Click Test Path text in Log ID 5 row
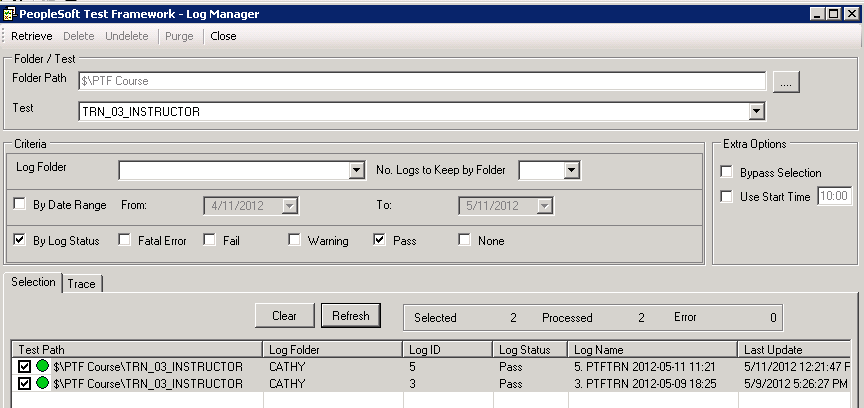 click(148, 367)
